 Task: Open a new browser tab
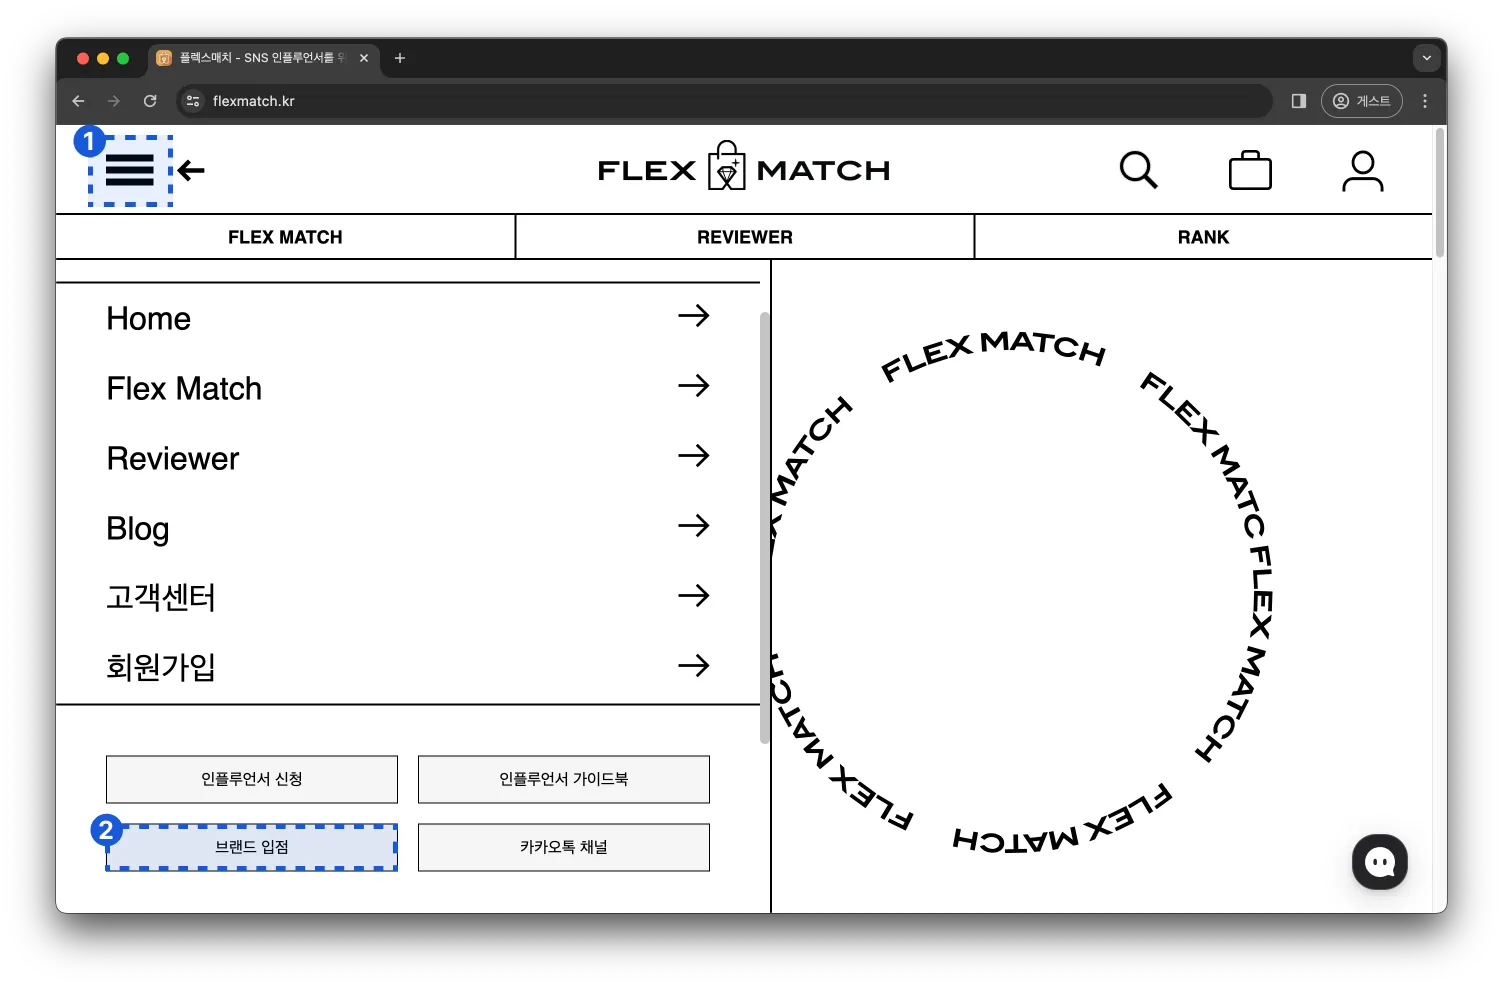click(x=400, y=58)
